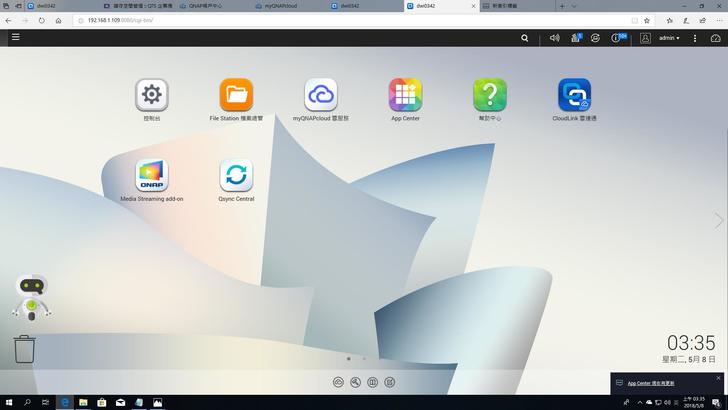728x410 pixels.
Task: Click the search magnifier in QTS top bar
Action: [x=525, y=38]
